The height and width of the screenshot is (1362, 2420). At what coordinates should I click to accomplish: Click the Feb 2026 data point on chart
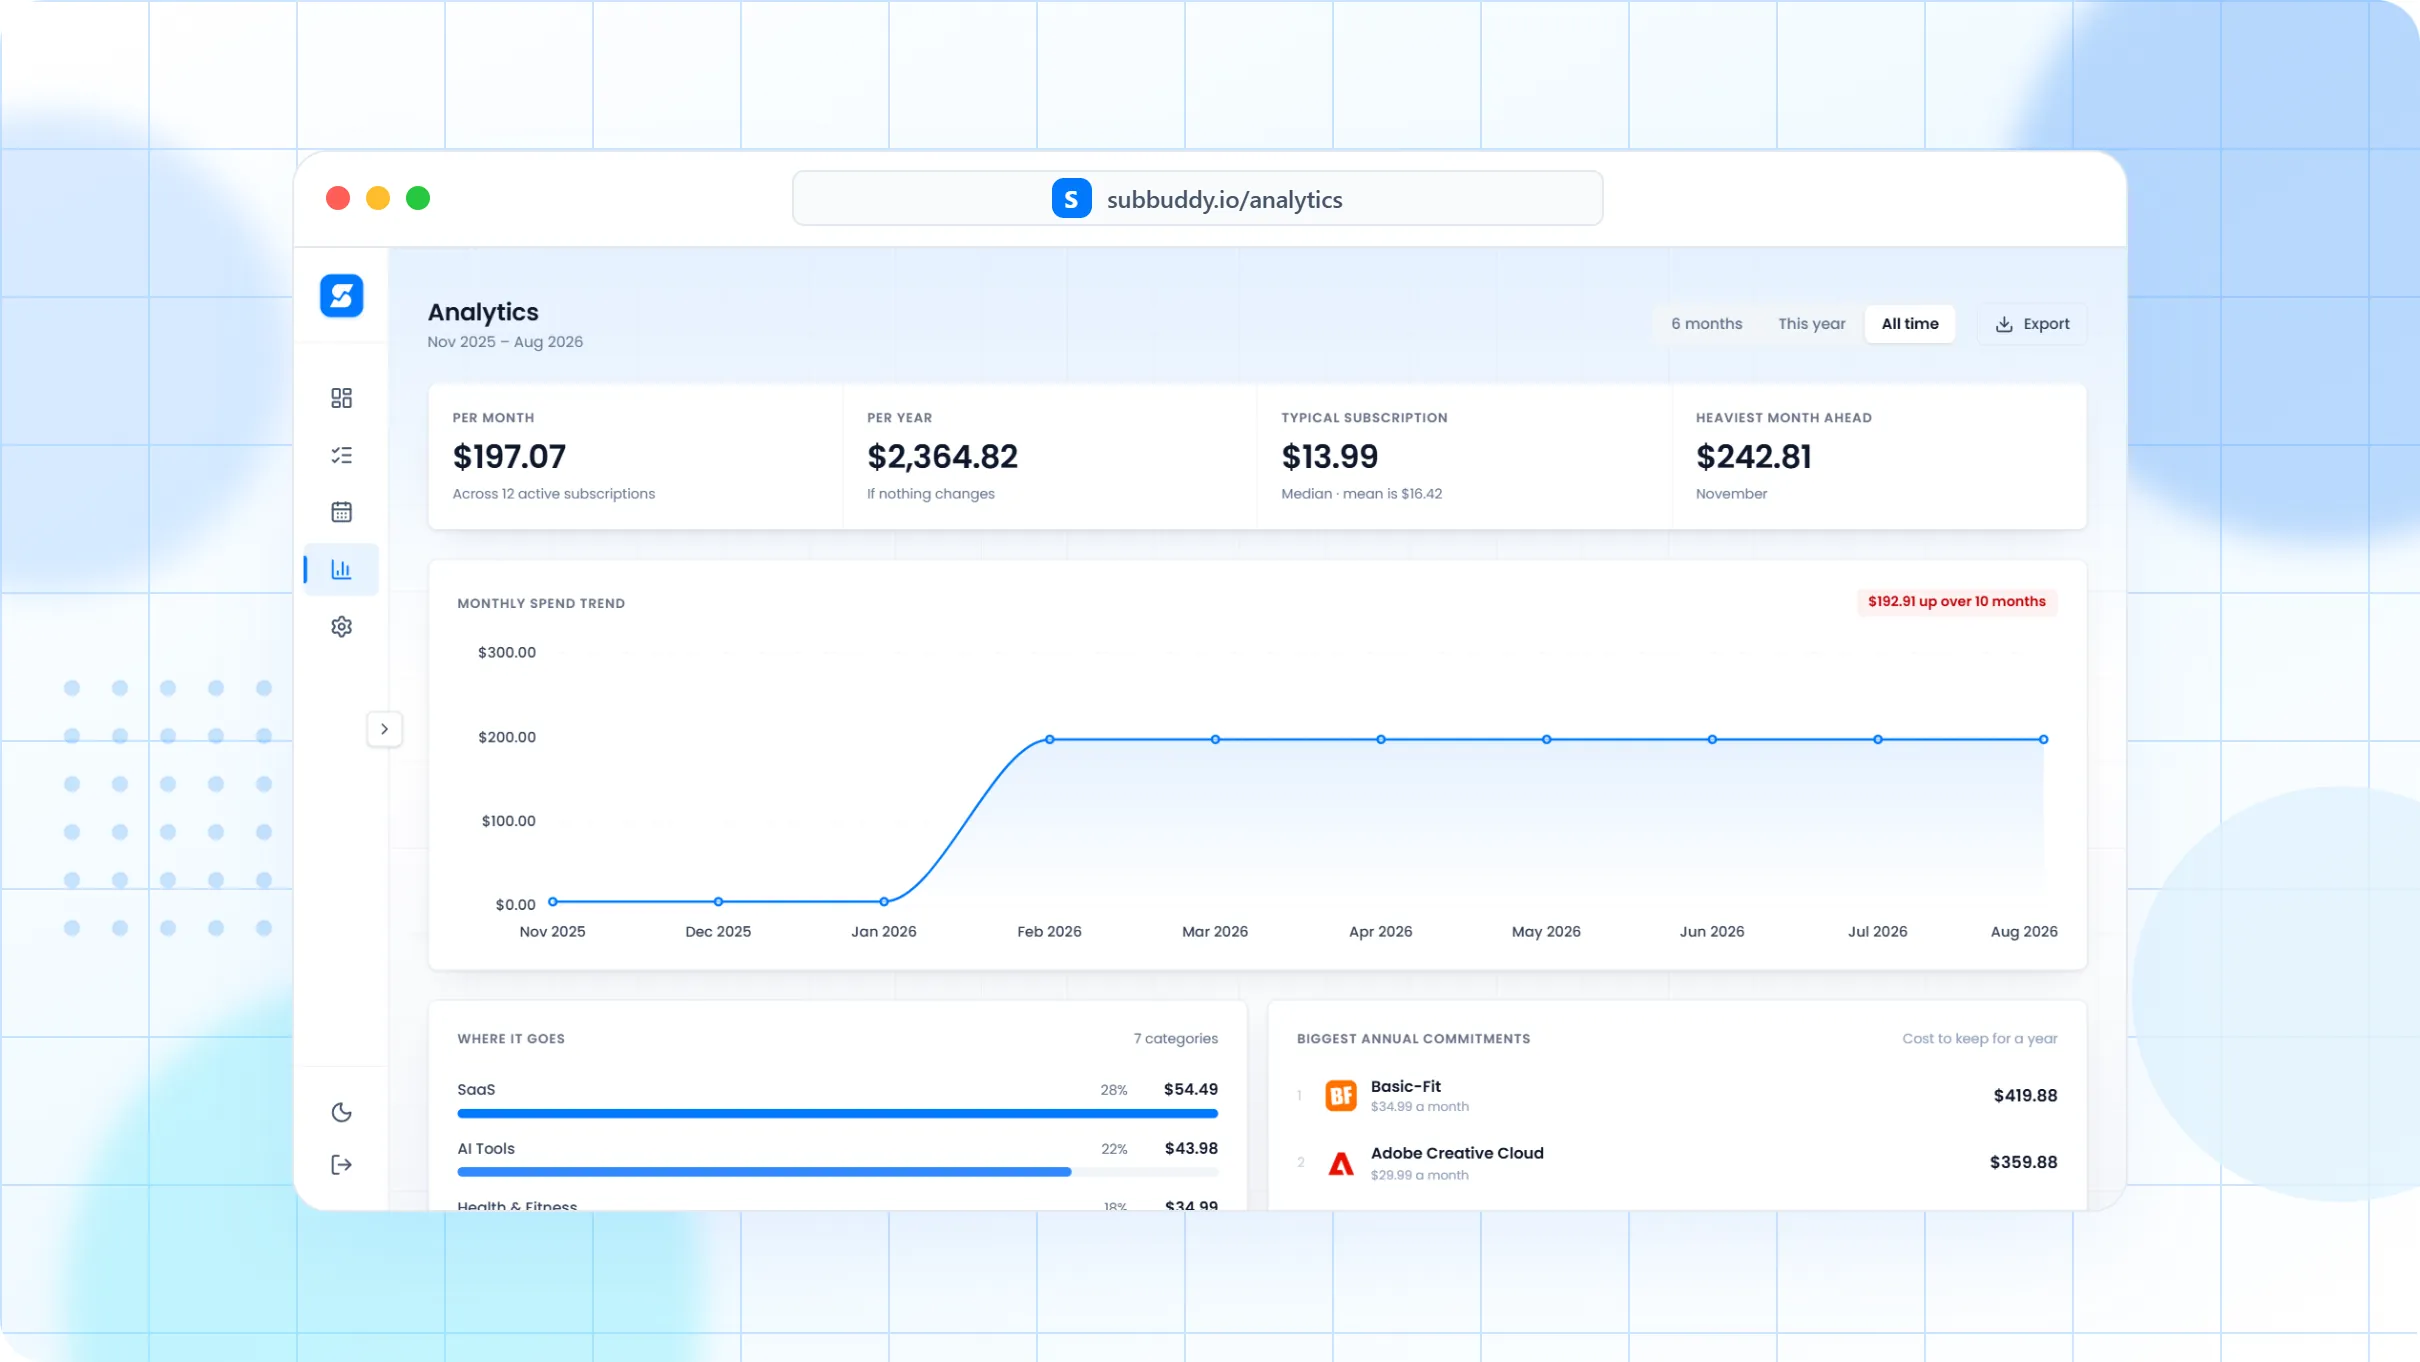pos(1049,740)
